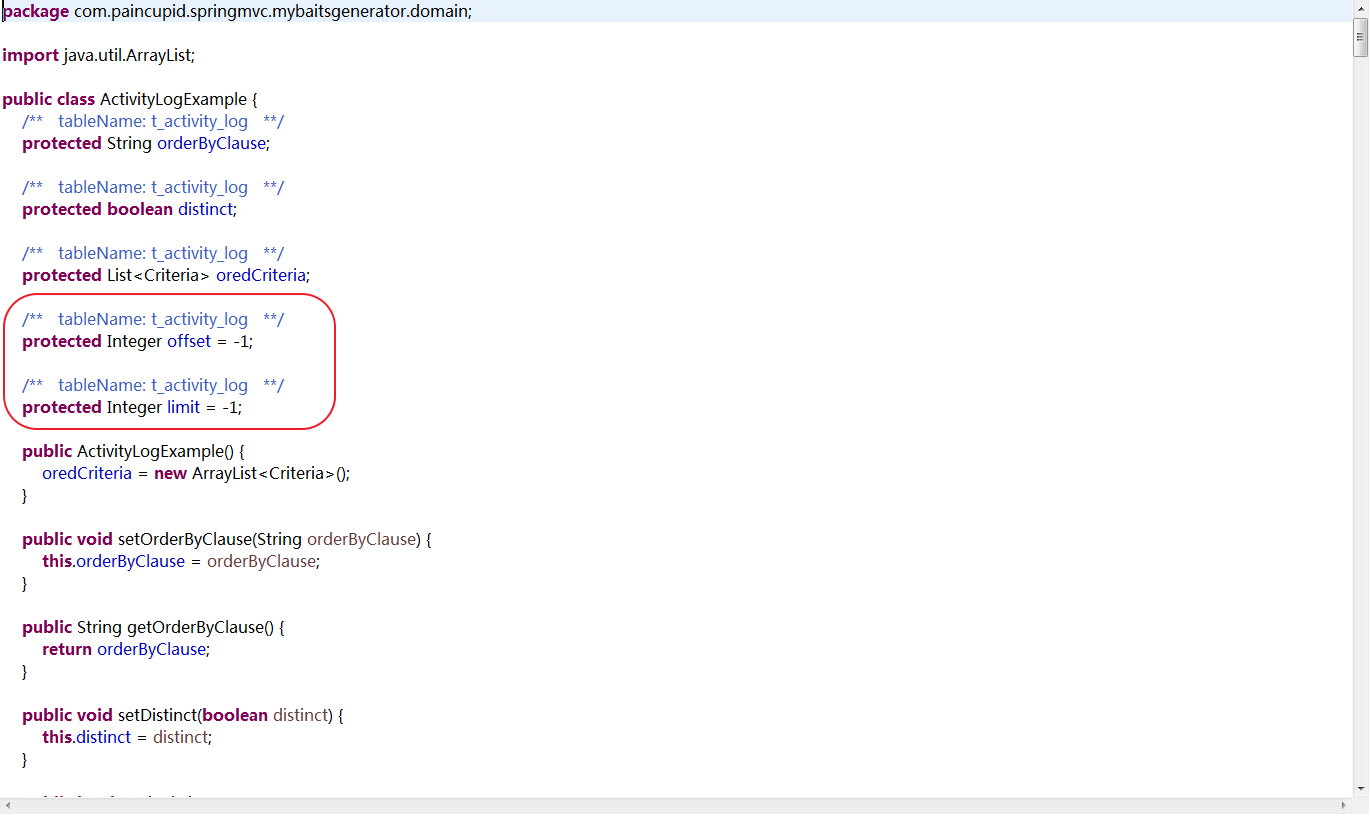Click 'public class ActivityLogExample {' declaration
This screenshot has height=814, width=1369.
point(130,99)
